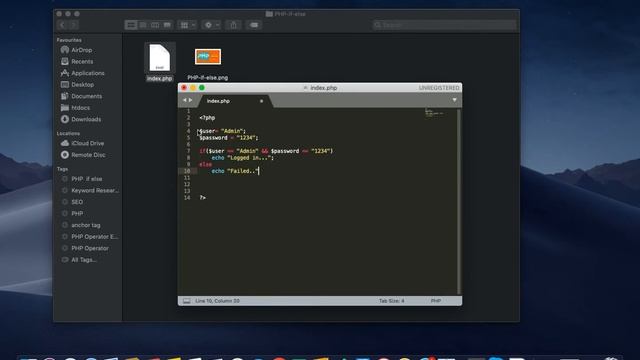640x360 pixels.
Task: Click the Tags section header
Action: (x=62, y=169)
